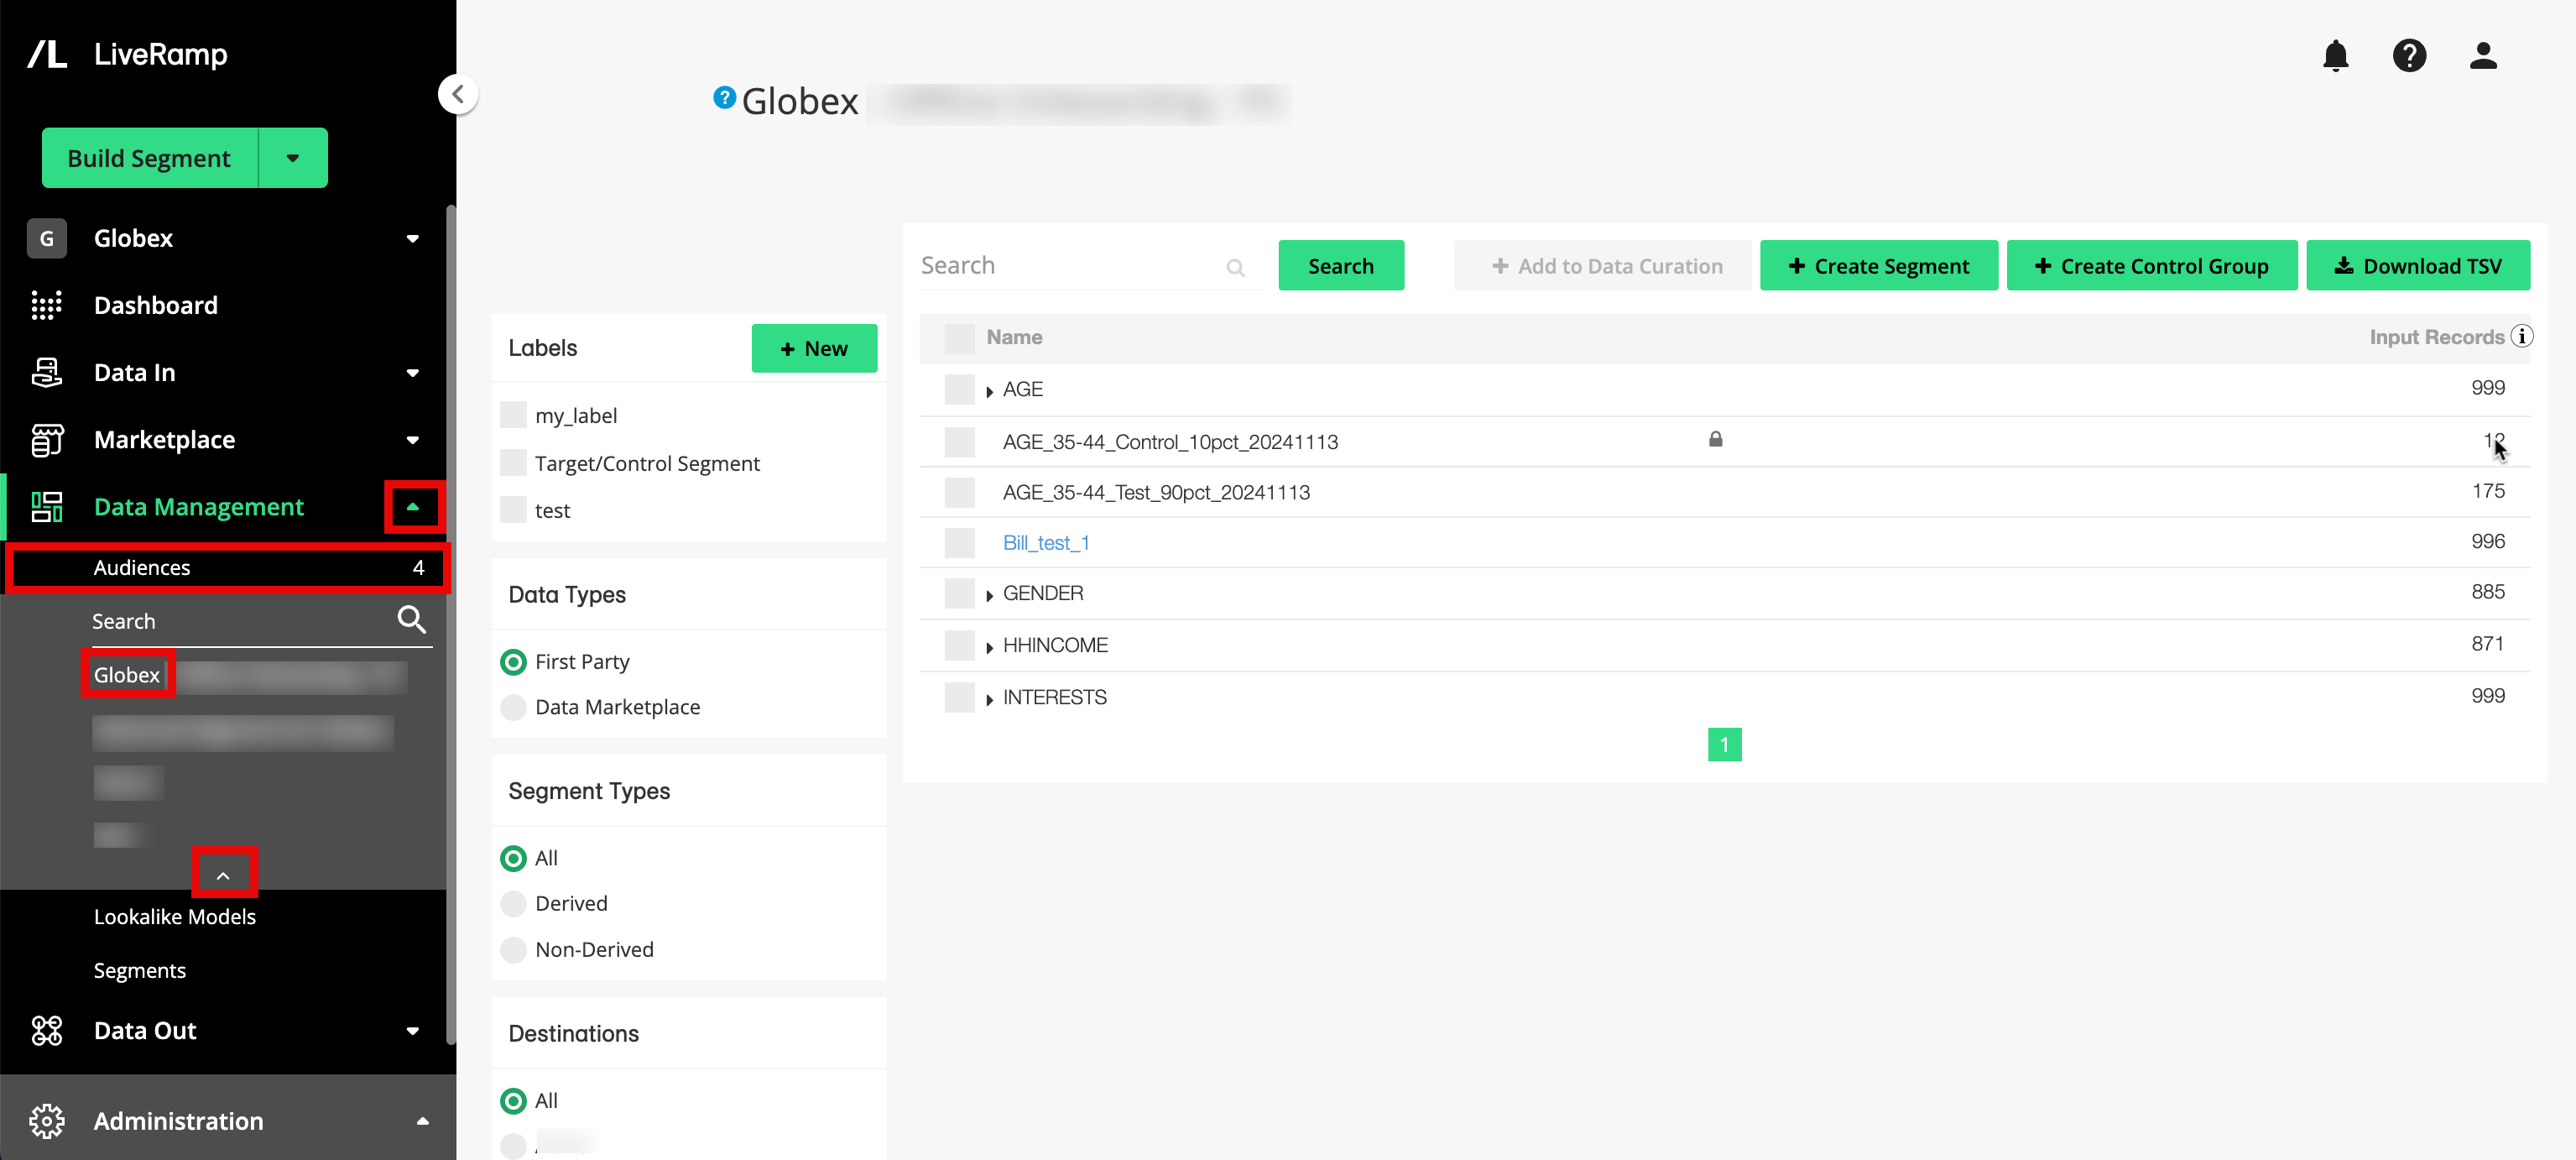Screen dimensions: 2576x1160
Task: Click the green Search button
Action: [1340, 265]
